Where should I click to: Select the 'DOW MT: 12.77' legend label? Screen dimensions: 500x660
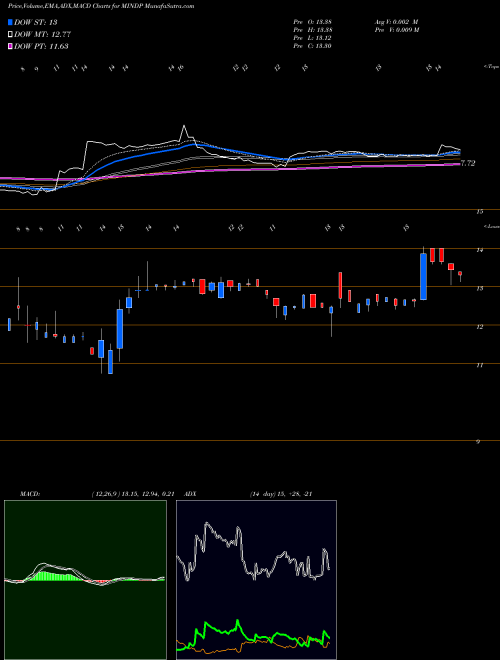(42, 35)
